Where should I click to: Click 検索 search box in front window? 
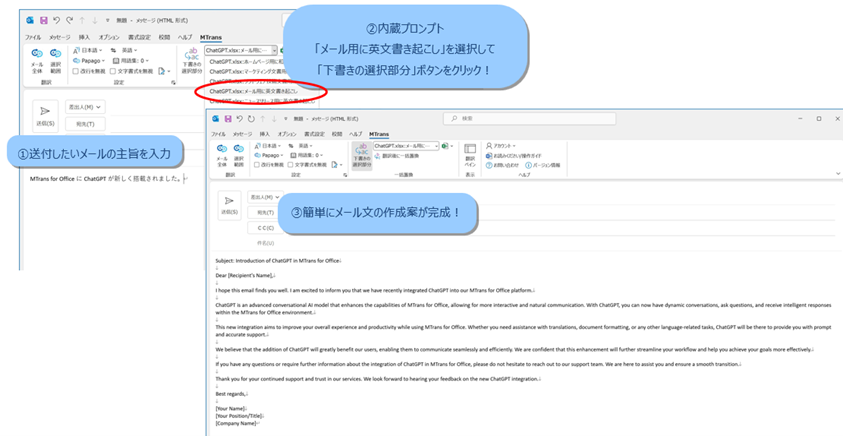pos(530,118)
